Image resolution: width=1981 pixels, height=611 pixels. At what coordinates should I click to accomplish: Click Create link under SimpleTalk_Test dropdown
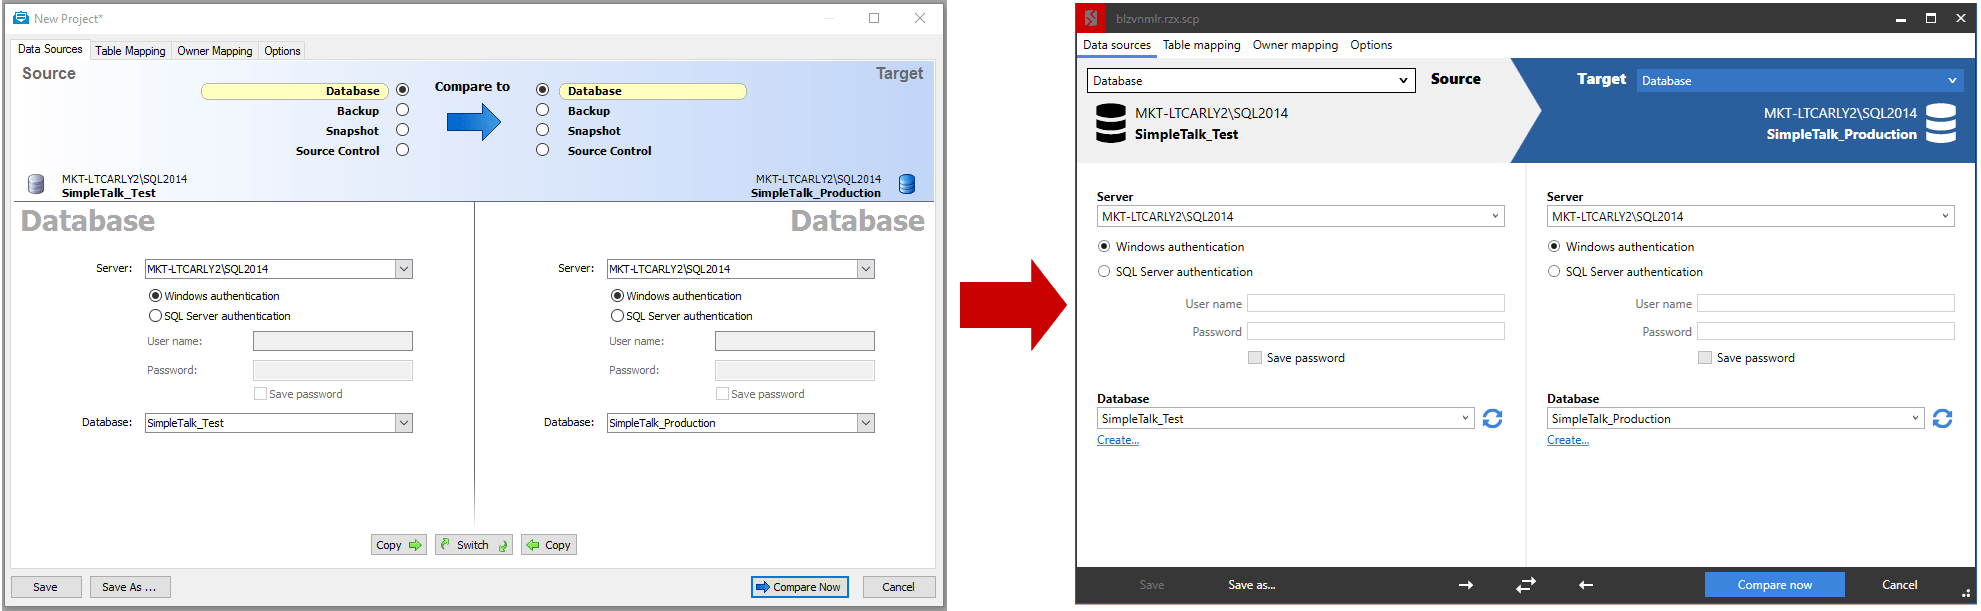point(1117,440)
